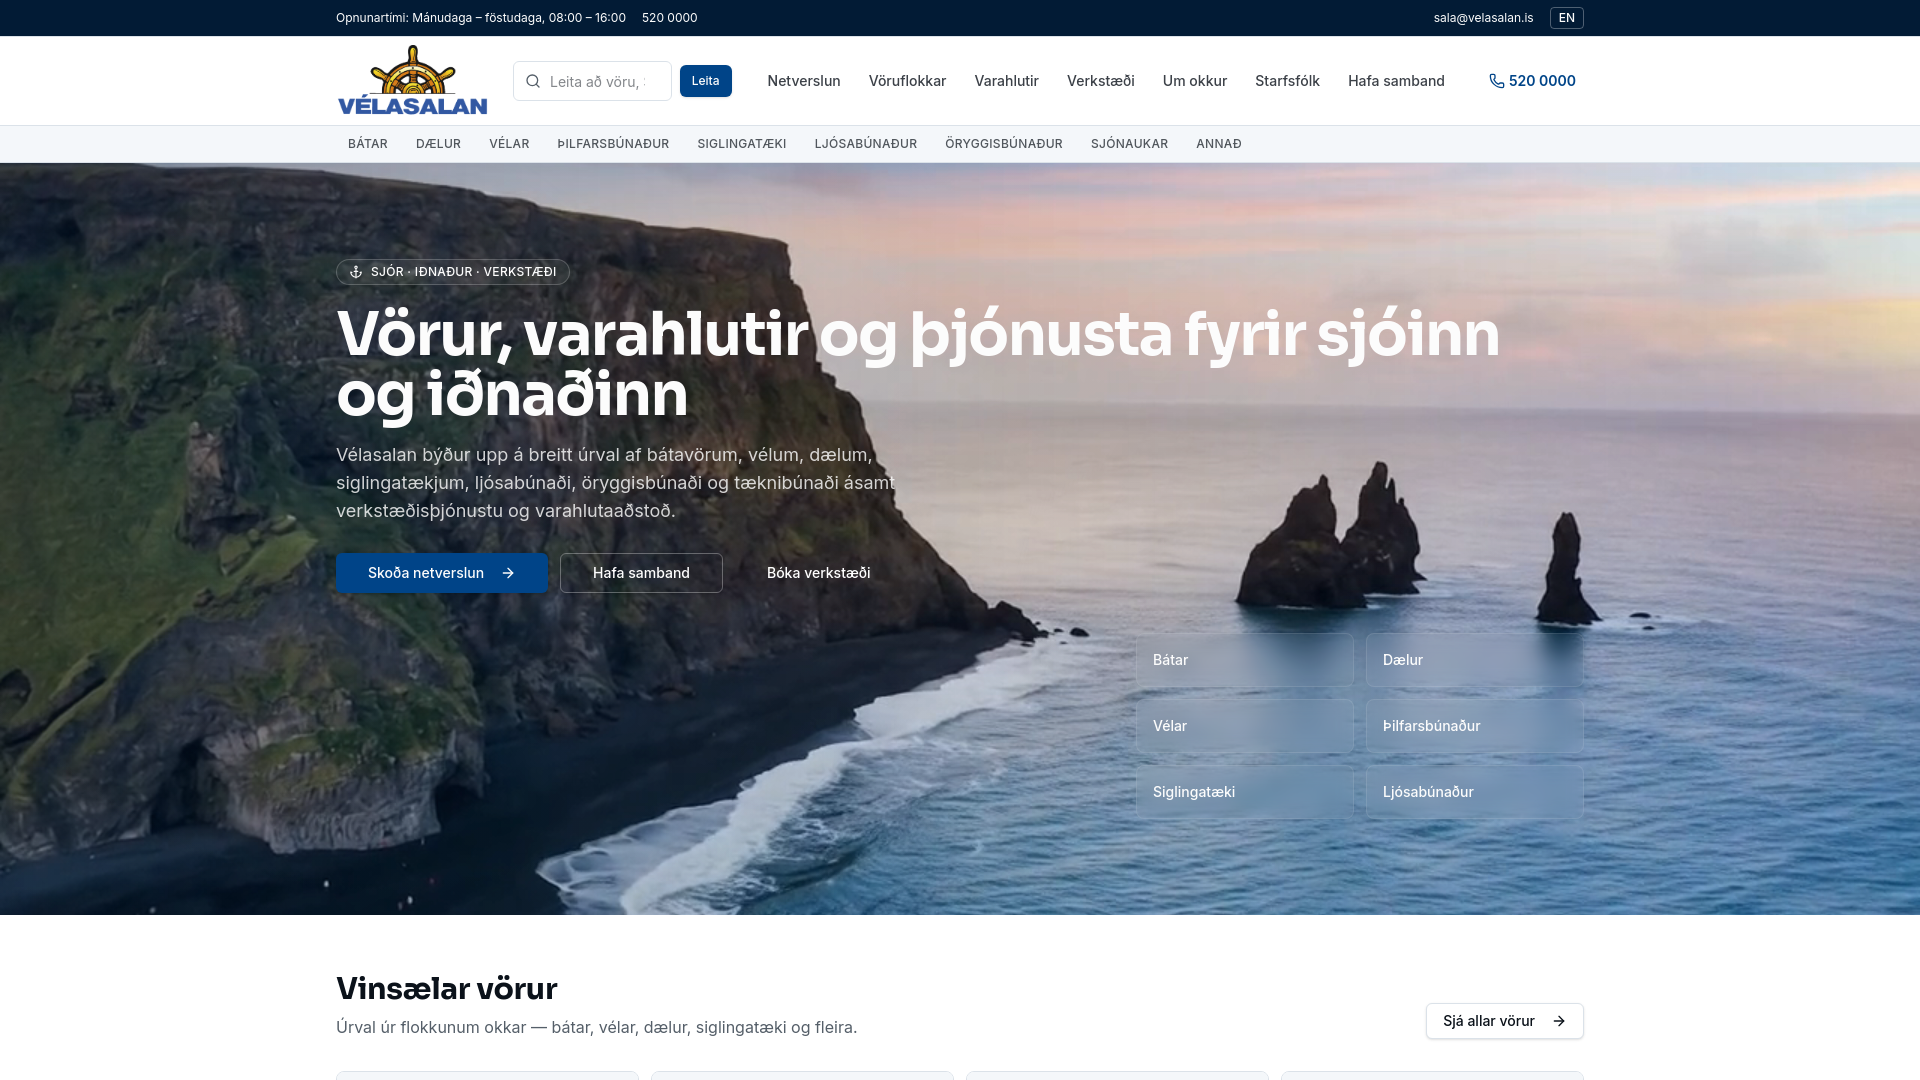
Task: Click the magnifier icon in search field
Action: coord(533,81)
